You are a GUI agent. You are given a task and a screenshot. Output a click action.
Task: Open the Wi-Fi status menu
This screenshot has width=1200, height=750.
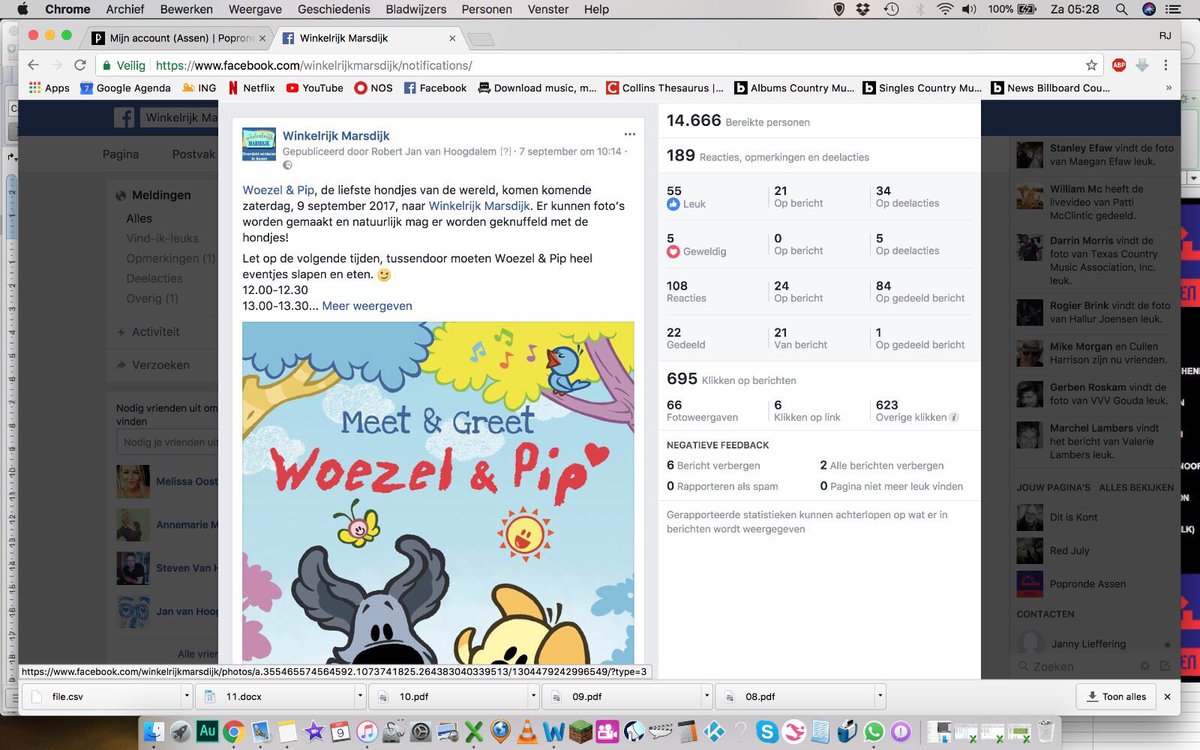click(x=945, y=9)
